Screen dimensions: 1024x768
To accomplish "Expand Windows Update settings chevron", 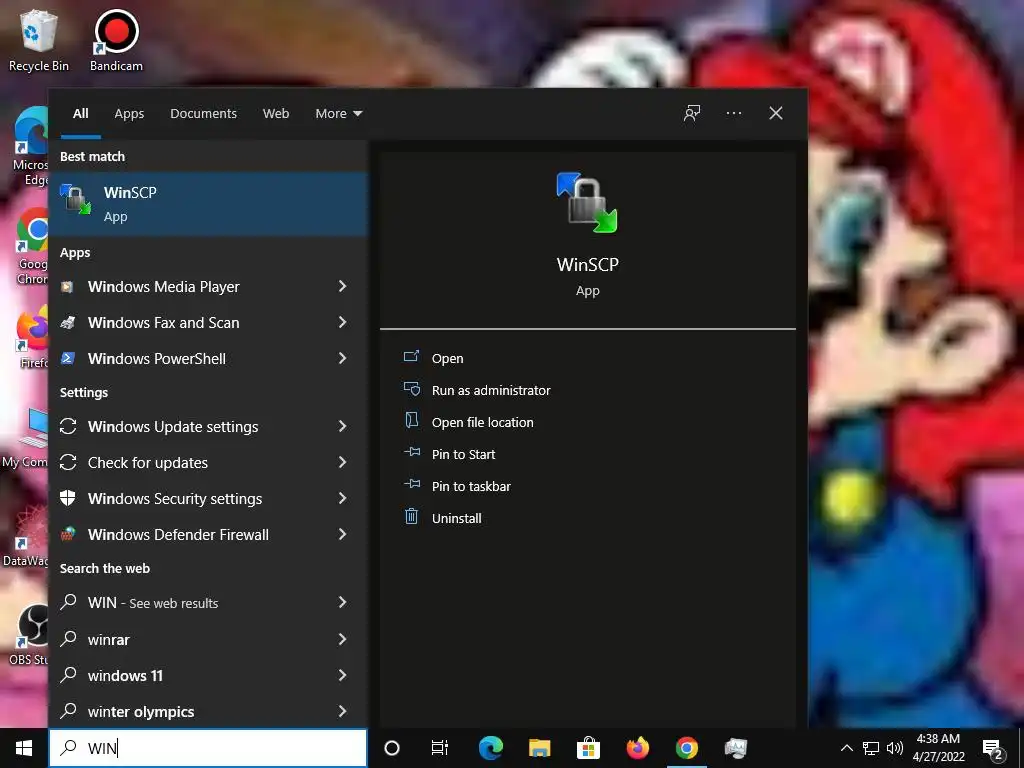I will tap(342, 426).
